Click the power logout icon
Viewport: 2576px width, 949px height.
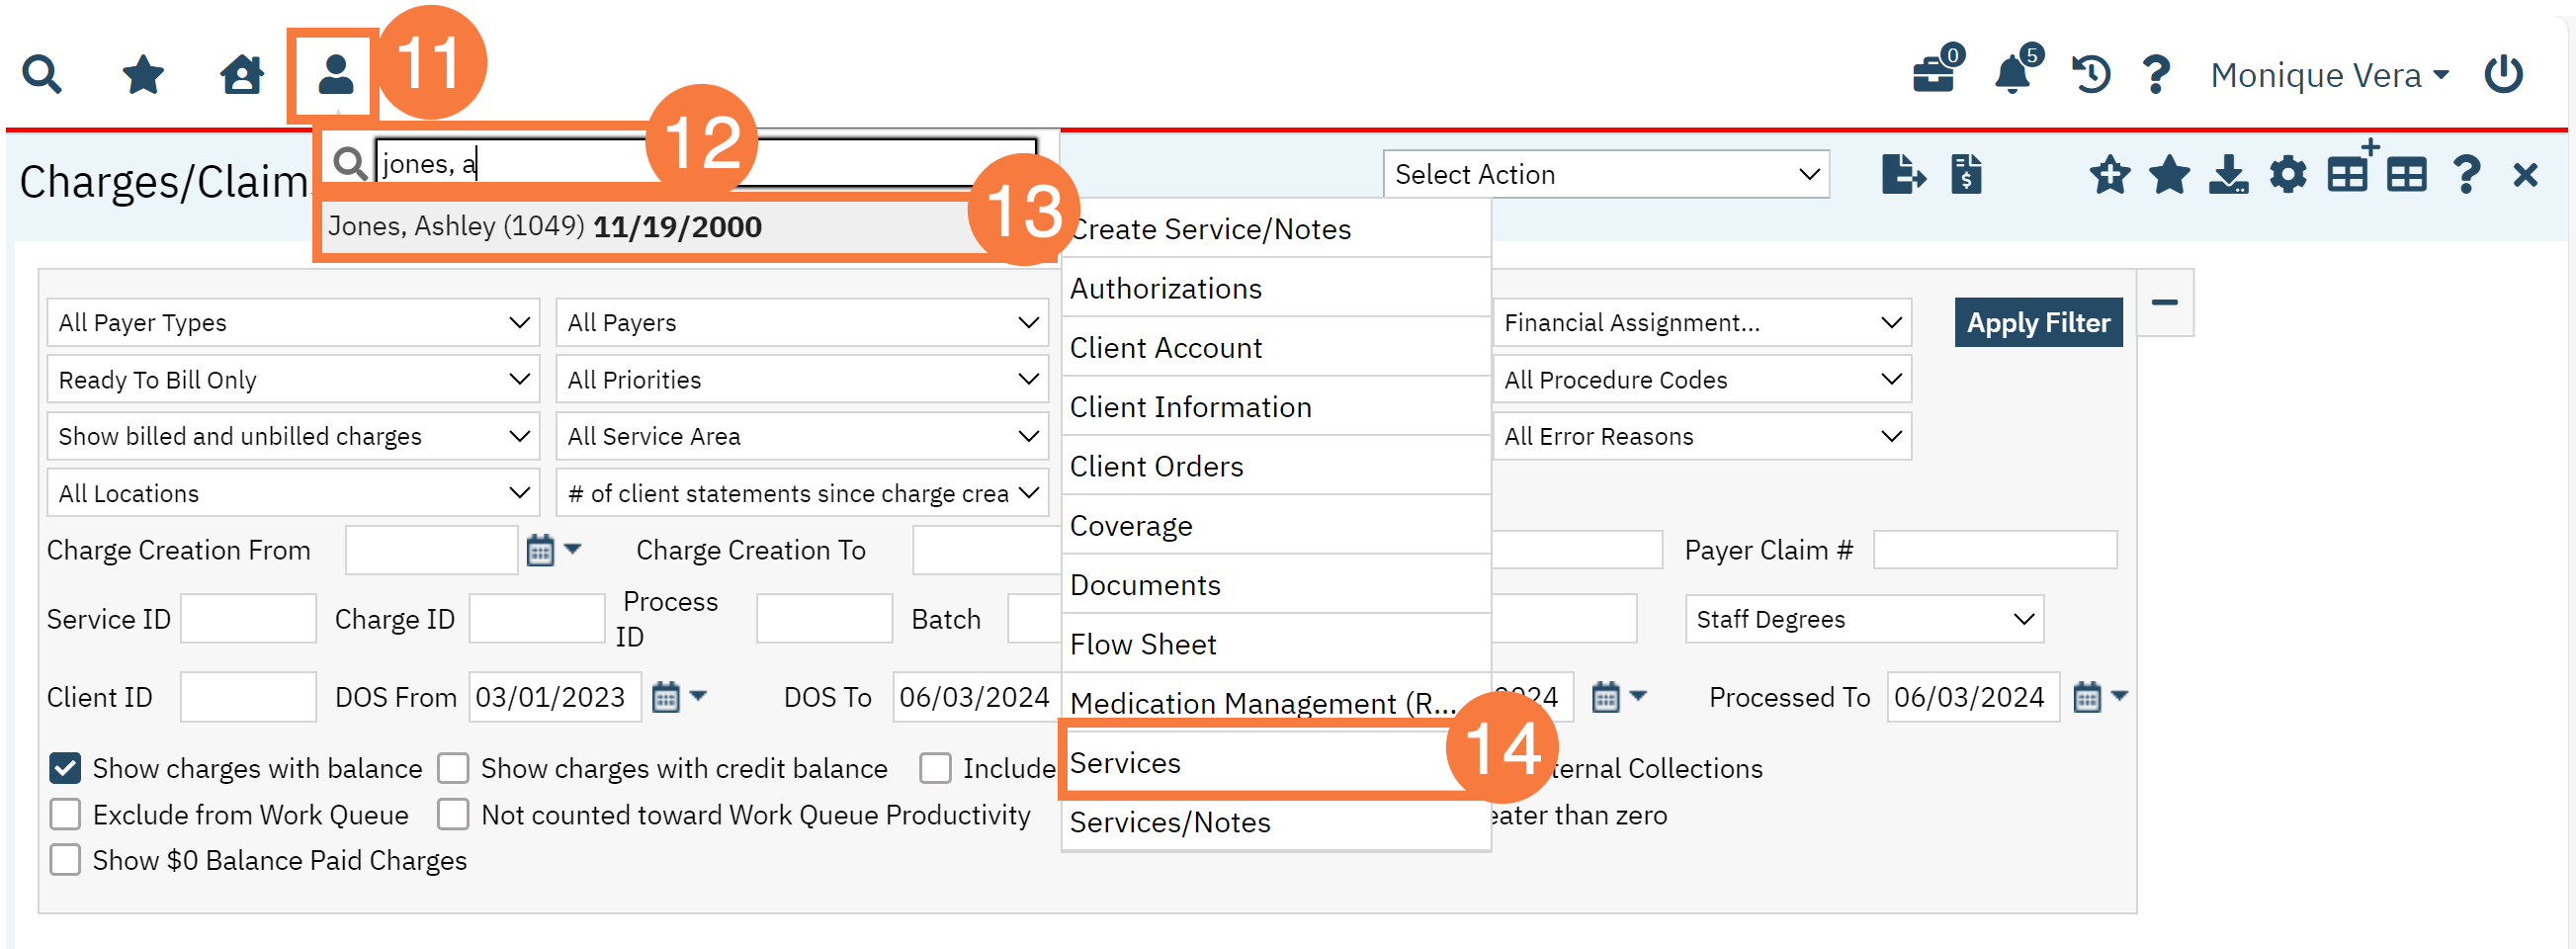tap(2503, 75)
